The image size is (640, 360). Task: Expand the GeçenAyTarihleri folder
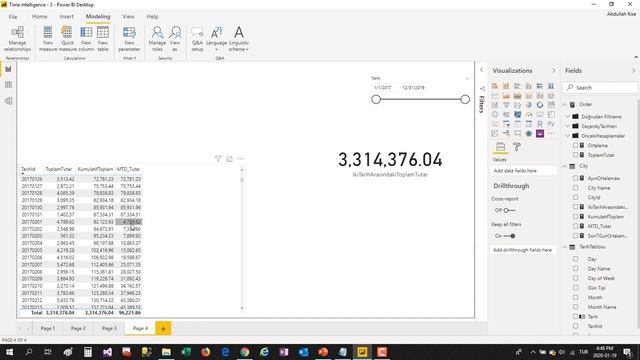(x=568, y=126)
